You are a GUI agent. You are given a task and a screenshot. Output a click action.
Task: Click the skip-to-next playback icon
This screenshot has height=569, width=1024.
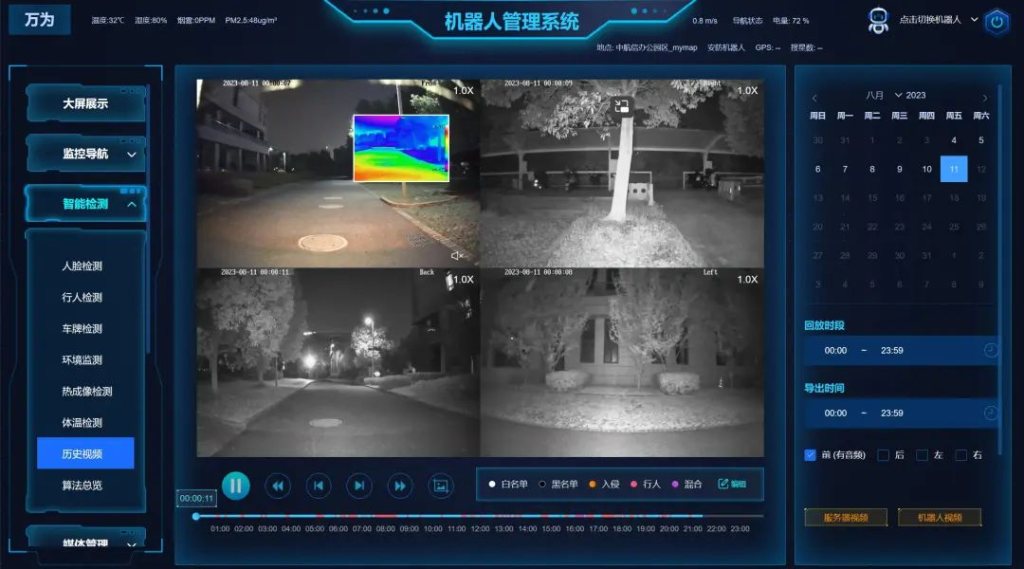click(x=359, y=486)
